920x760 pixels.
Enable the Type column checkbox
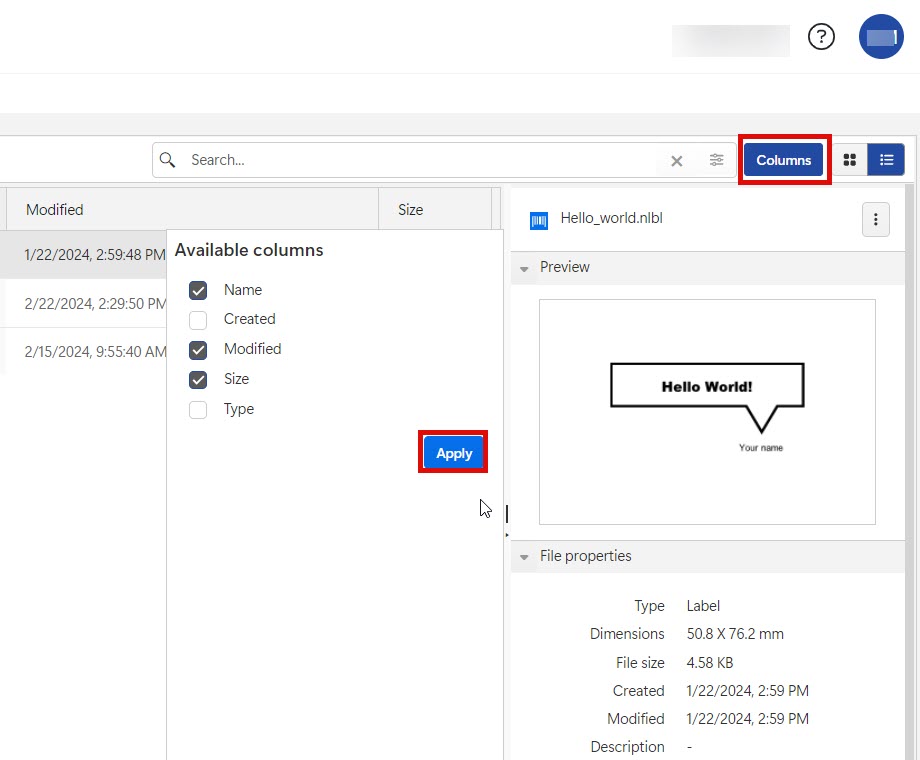pyautogui.click(x=198, y=410)
